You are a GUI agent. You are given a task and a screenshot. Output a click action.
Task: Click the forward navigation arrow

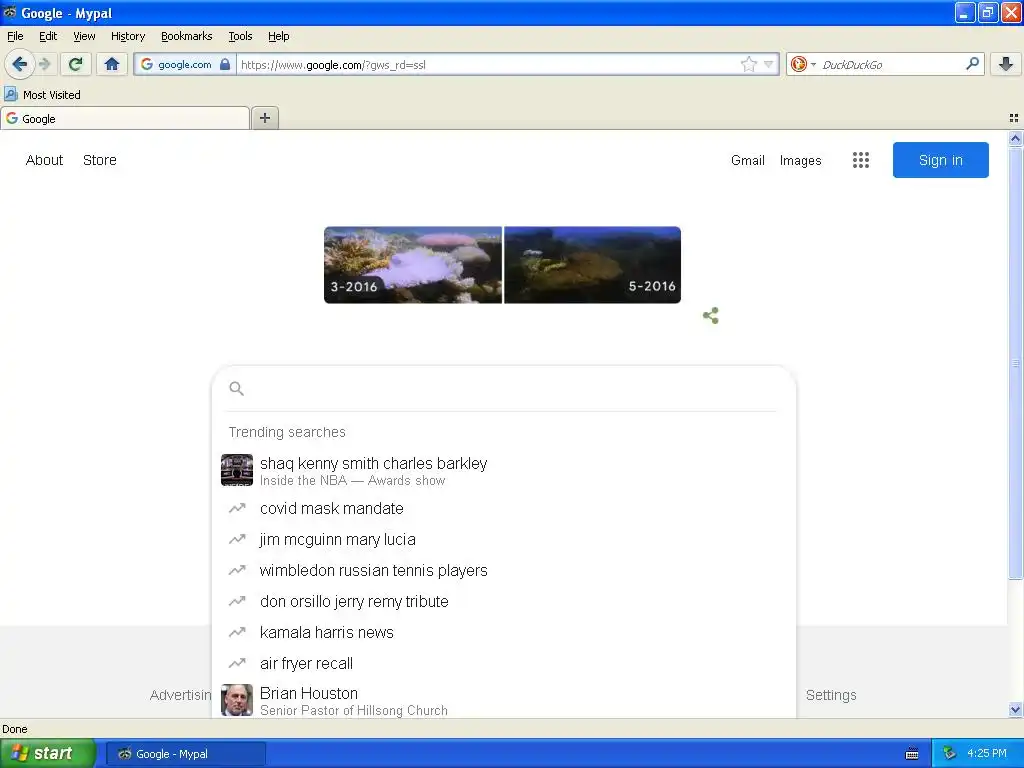click(45, 64)
